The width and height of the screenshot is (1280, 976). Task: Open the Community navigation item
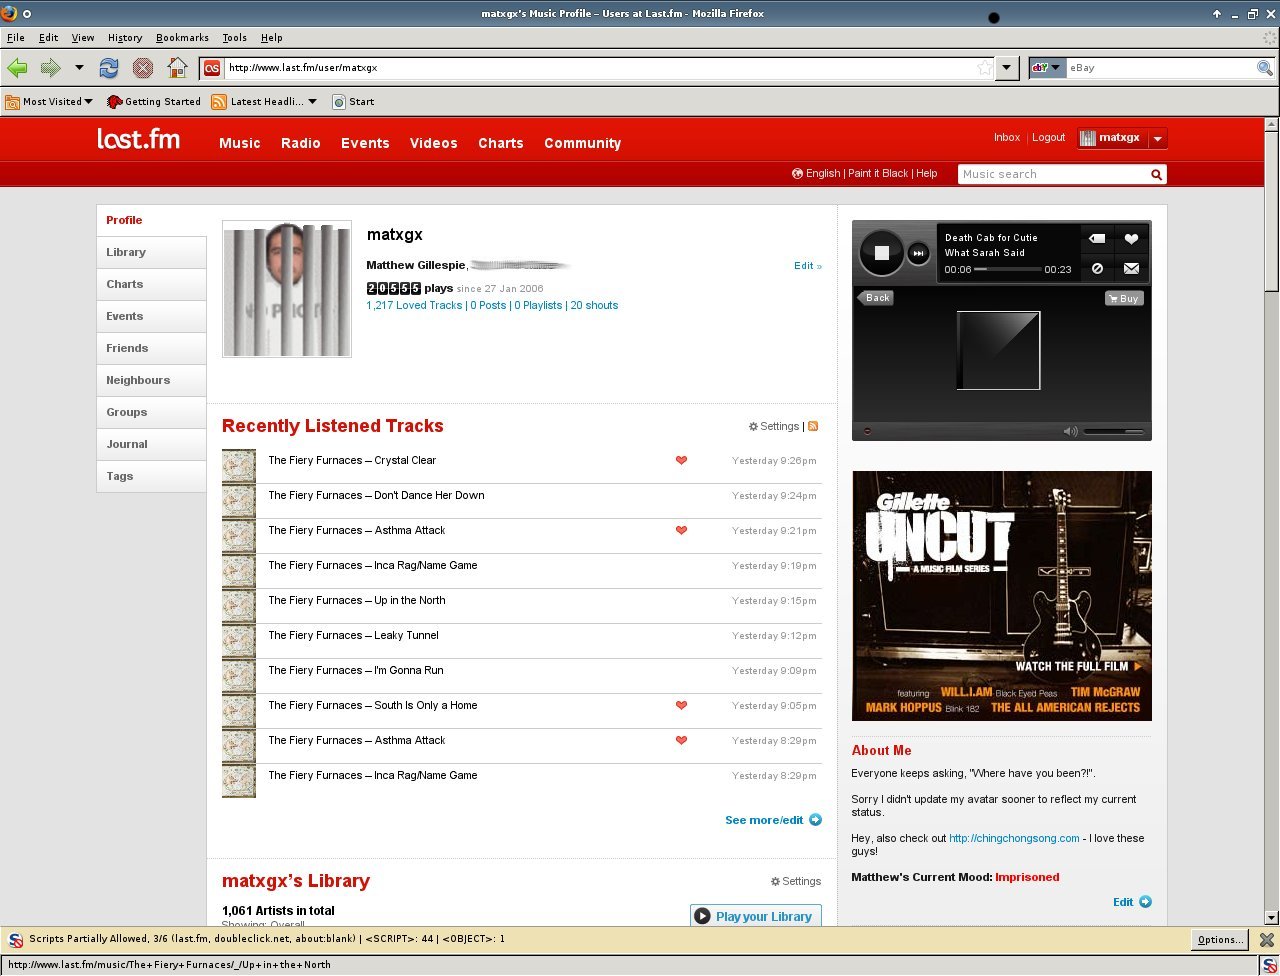click(x=582, y=143)
